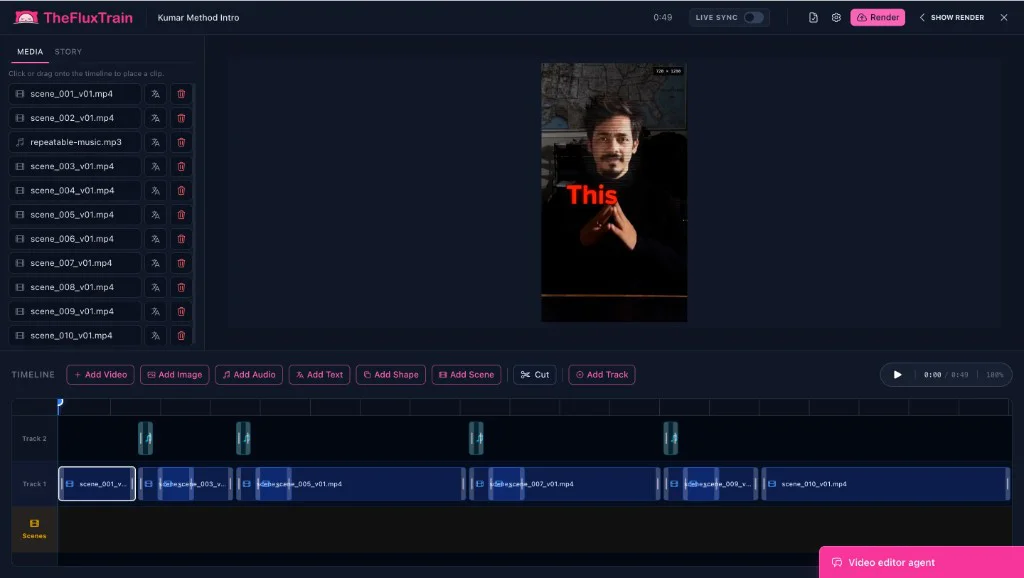Viewport: 1024px width, 578px height.
Task: Click the Track 2 label
Action: (x=35, y=439)
